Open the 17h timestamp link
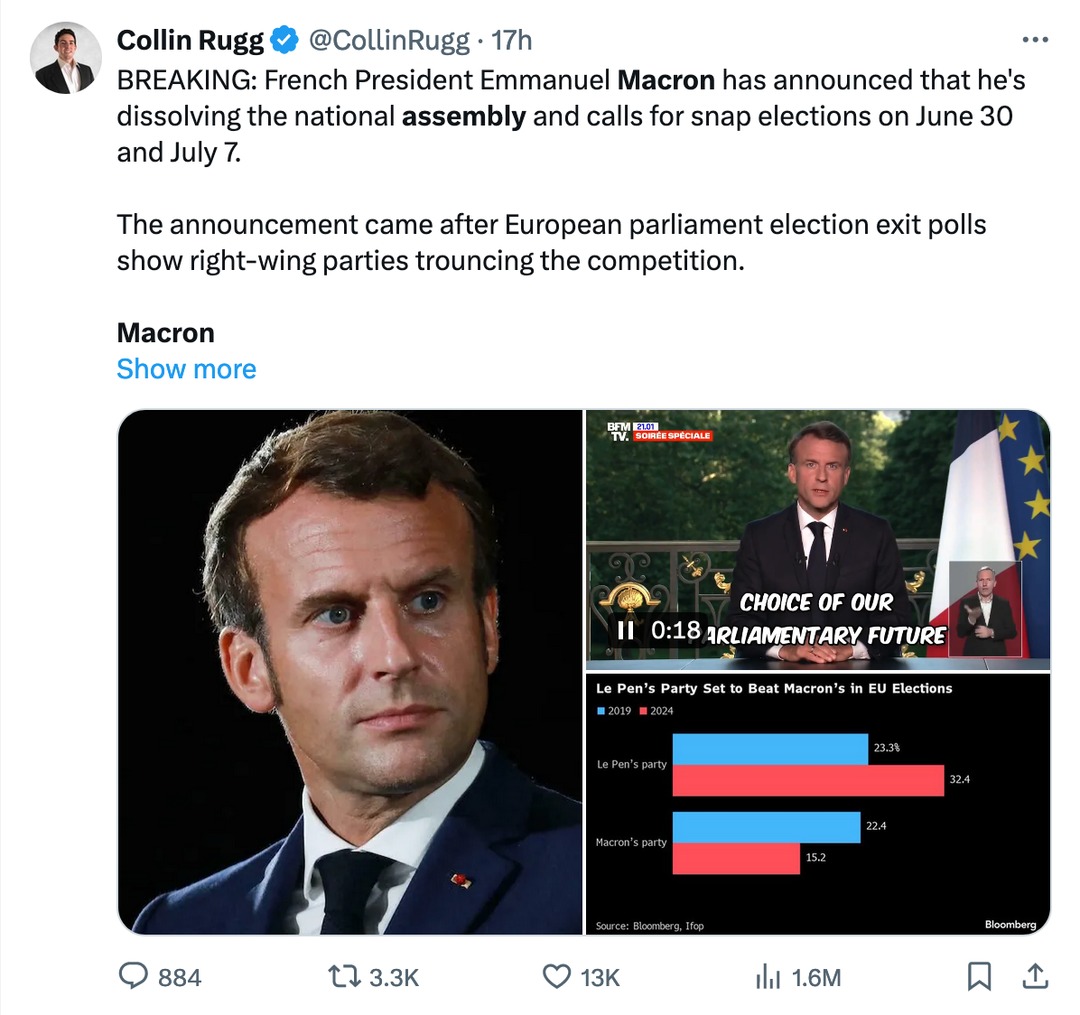Screen dimensions: 1080x1015 pos(512,40)
